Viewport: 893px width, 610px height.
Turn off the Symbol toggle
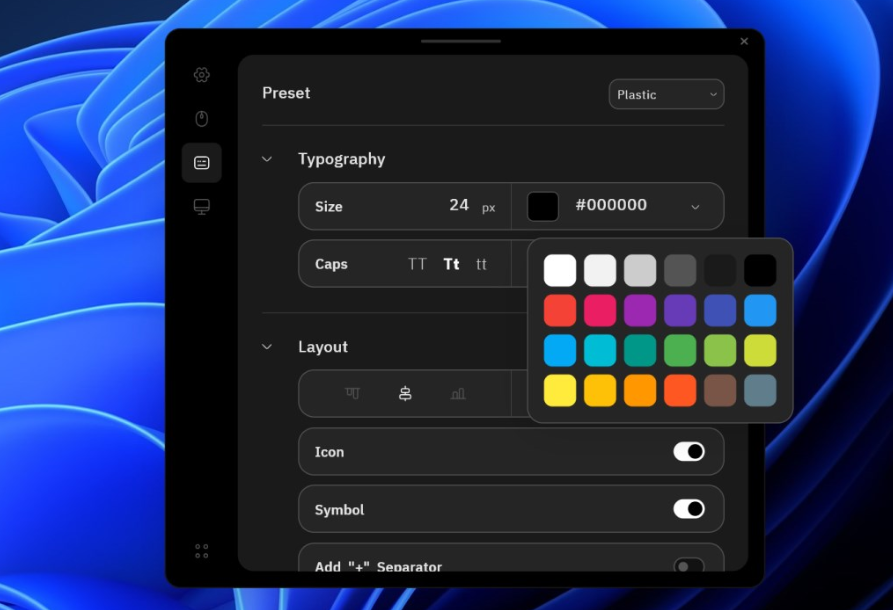689,509
